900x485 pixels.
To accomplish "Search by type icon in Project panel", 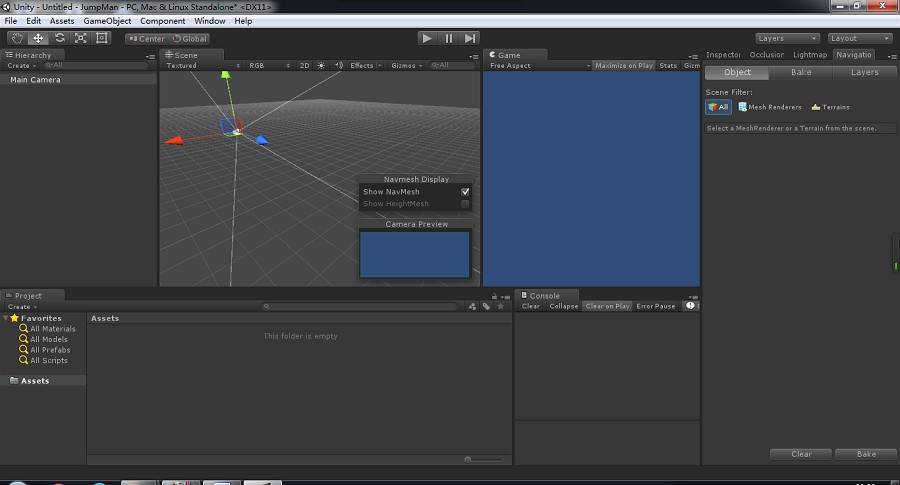I will (x=472, y=306).
